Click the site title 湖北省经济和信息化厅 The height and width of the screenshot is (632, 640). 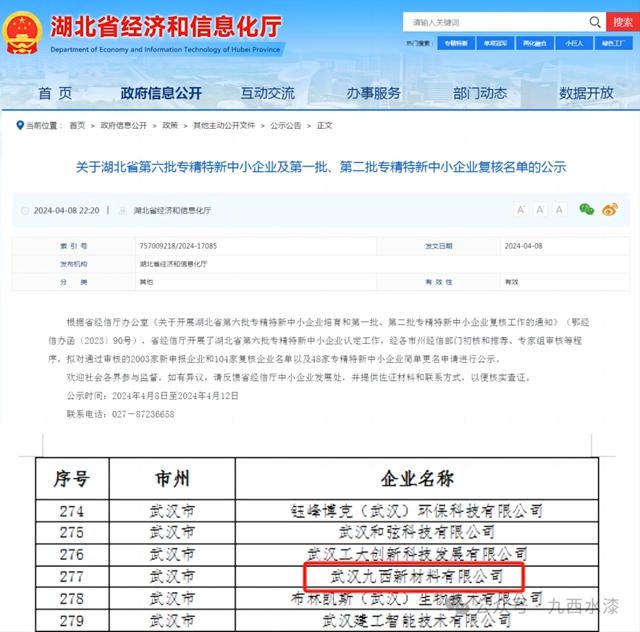166,27
